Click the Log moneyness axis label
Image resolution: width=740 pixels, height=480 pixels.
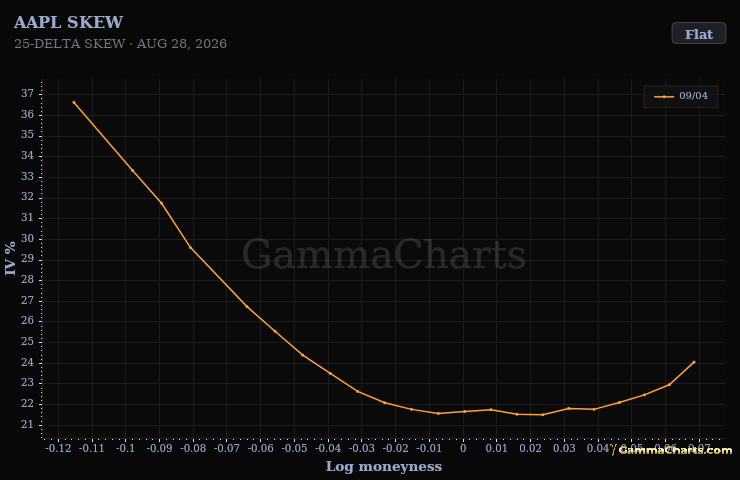384,467
